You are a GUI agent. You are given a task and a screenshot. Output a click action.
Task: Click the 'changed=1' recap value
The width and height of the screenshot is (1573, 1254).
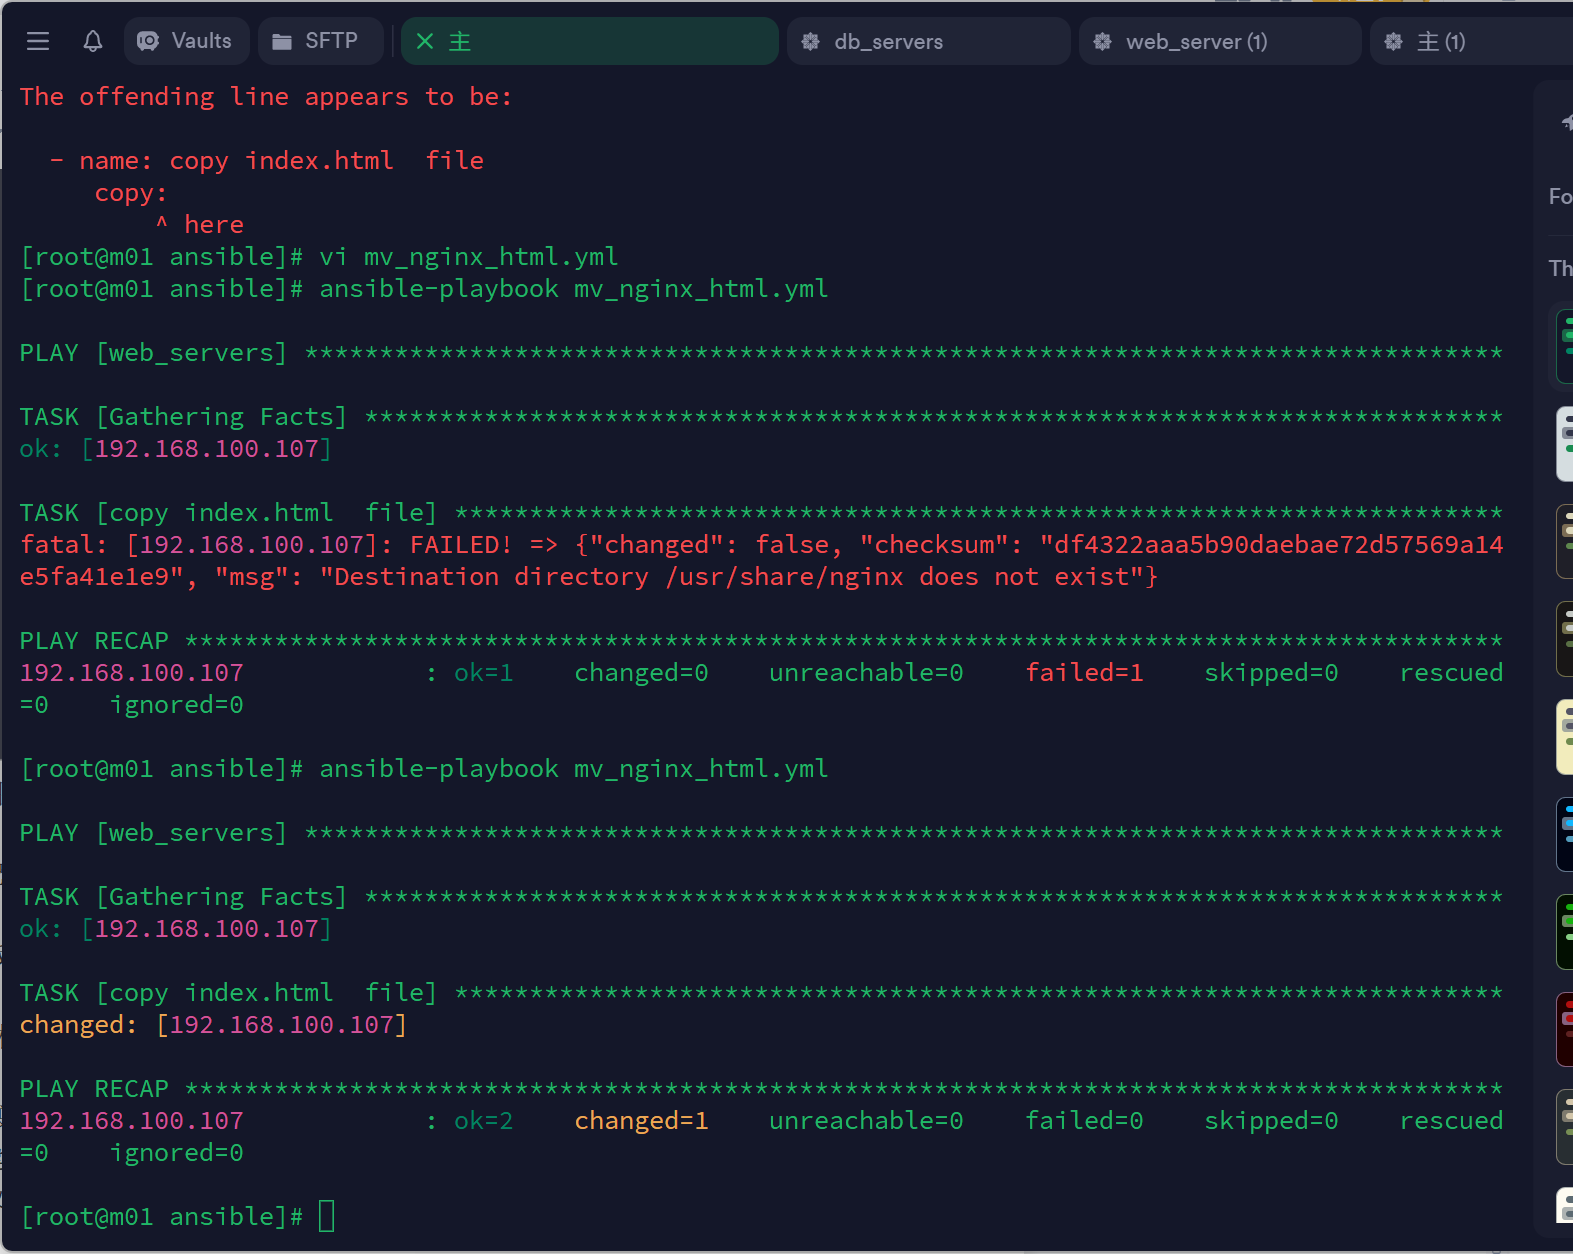[x=641, y=1121]
